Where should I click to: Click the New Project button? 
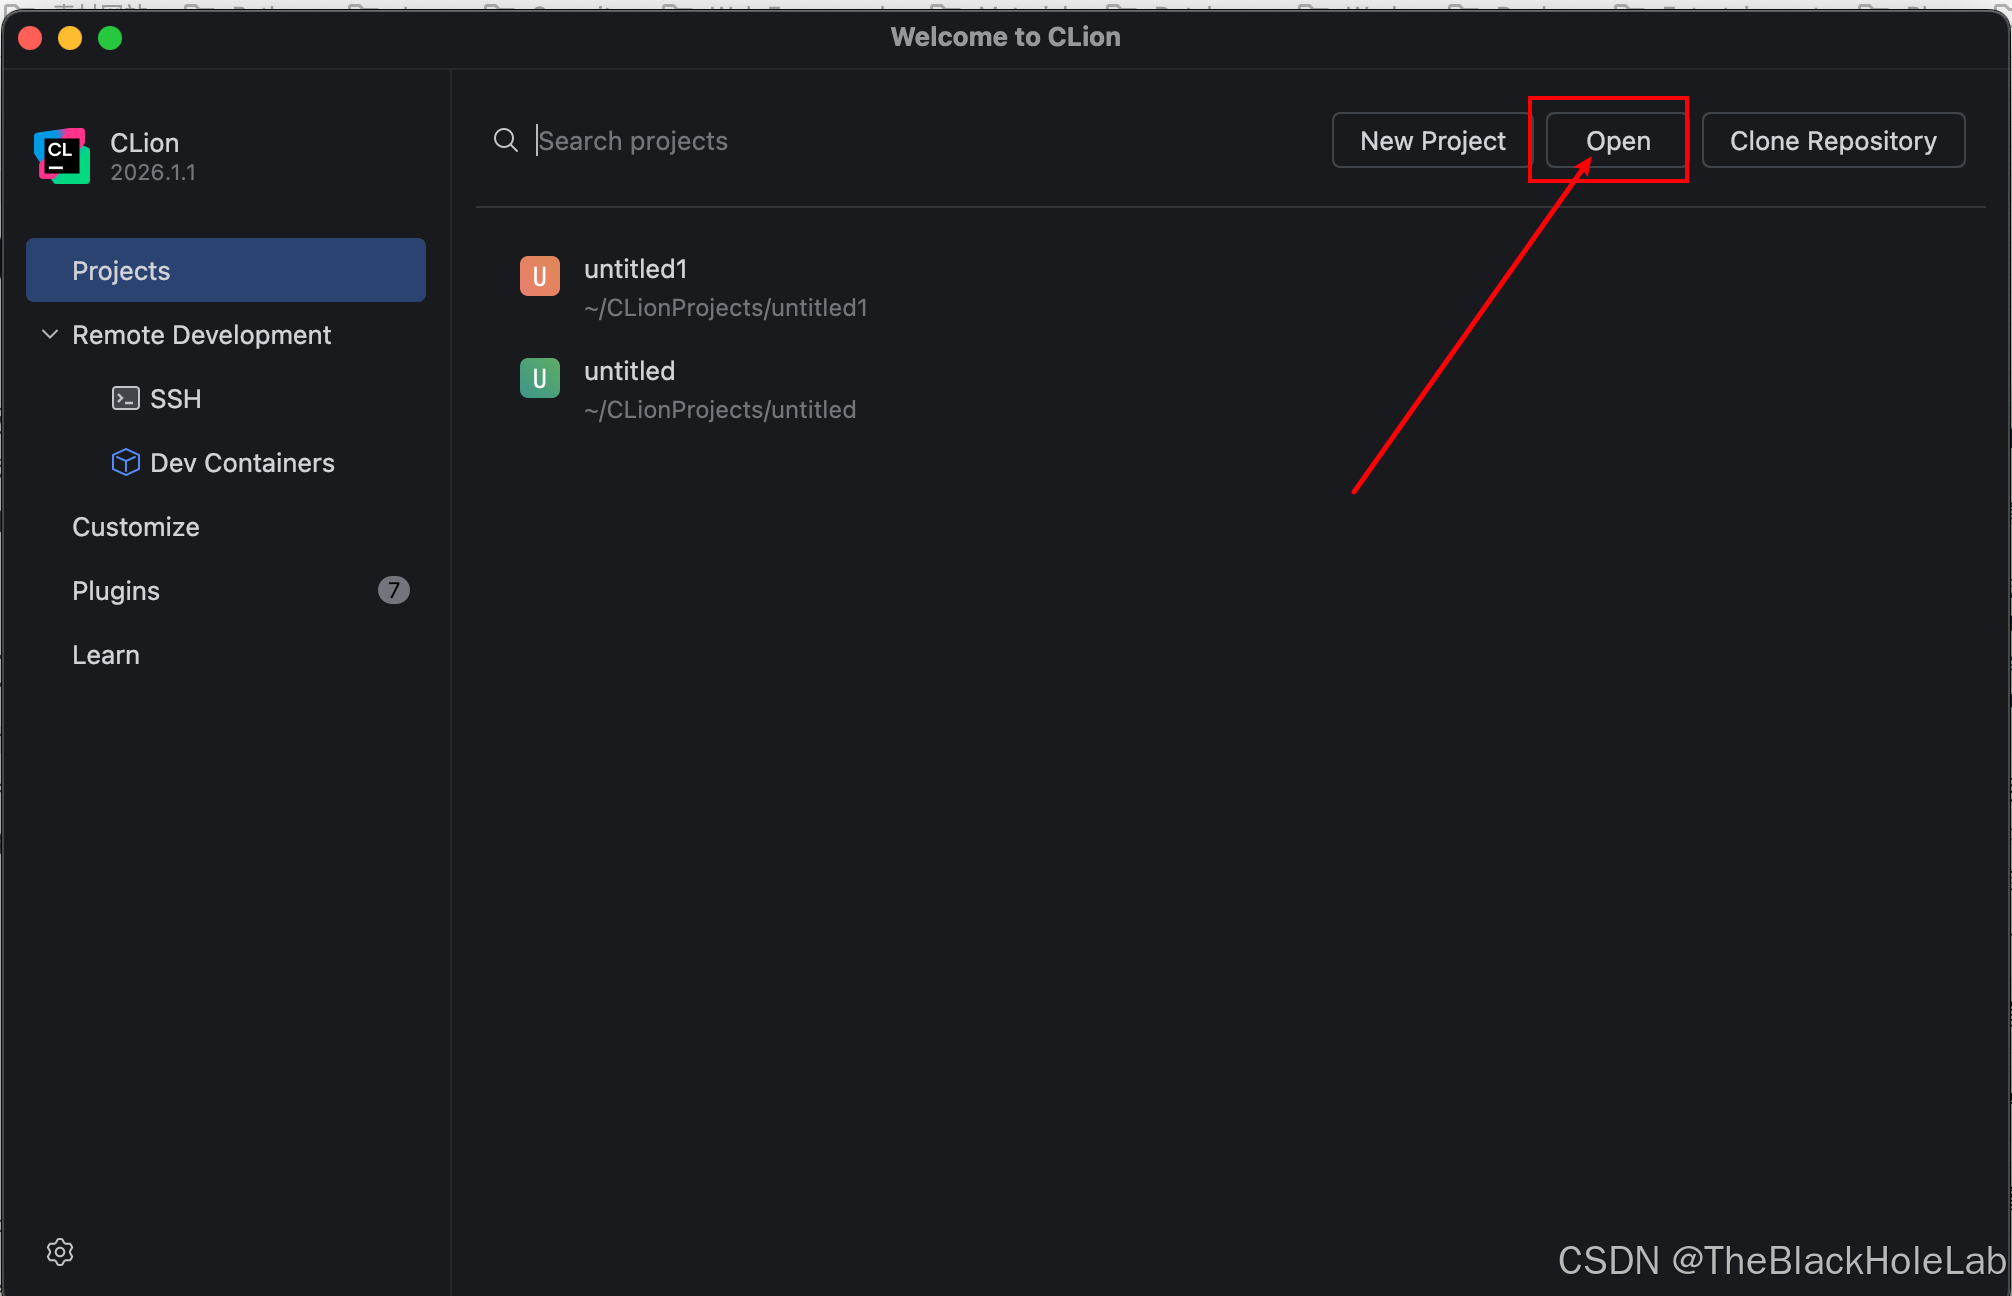click(x=1432, y=140)
